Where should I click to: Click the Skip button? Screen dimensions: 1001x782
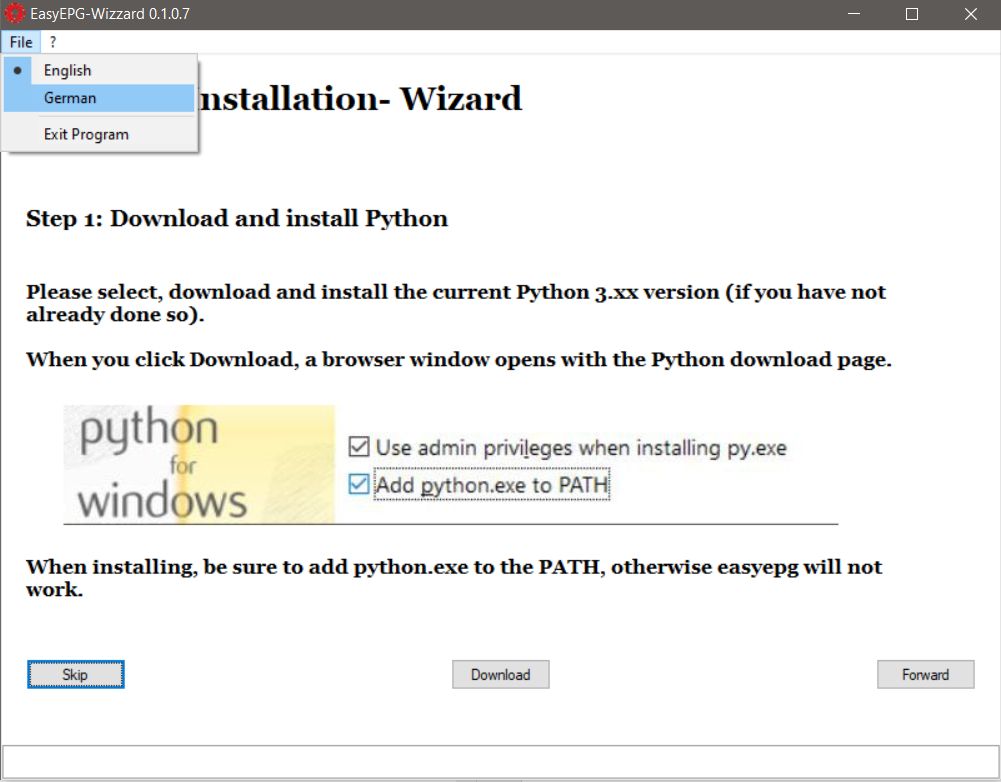pyautogui.click(x=75, y=674)
